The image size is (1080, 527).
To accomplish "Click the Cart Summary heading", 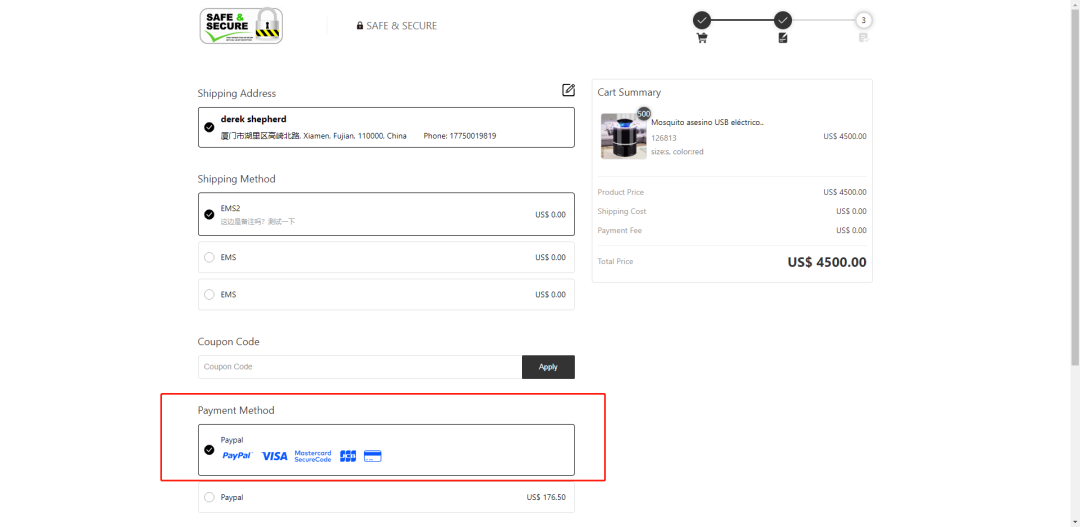I will 629,92.
